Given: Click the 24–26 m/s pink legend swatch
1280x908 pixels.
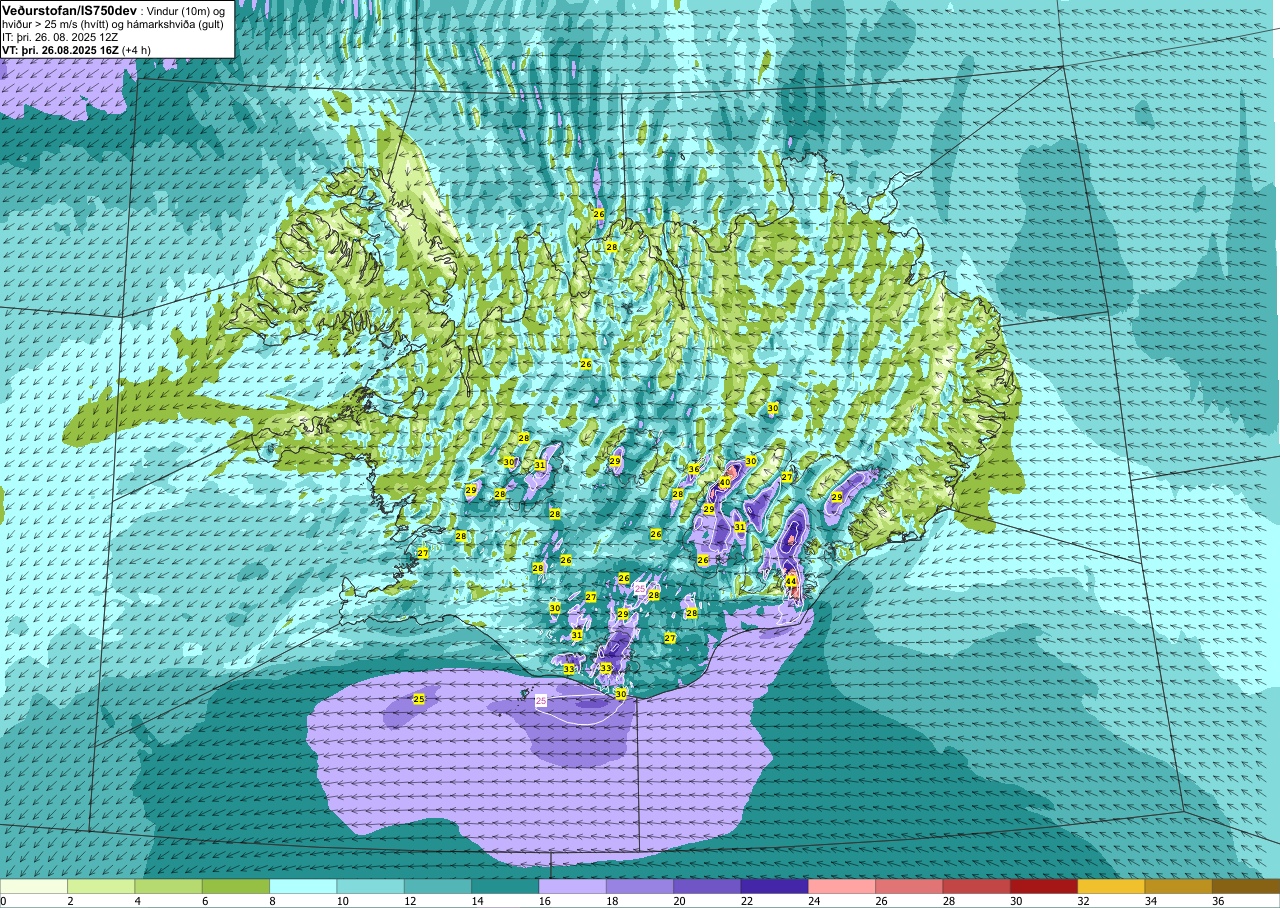Looking at the screenshot, I should click(842, 886).
